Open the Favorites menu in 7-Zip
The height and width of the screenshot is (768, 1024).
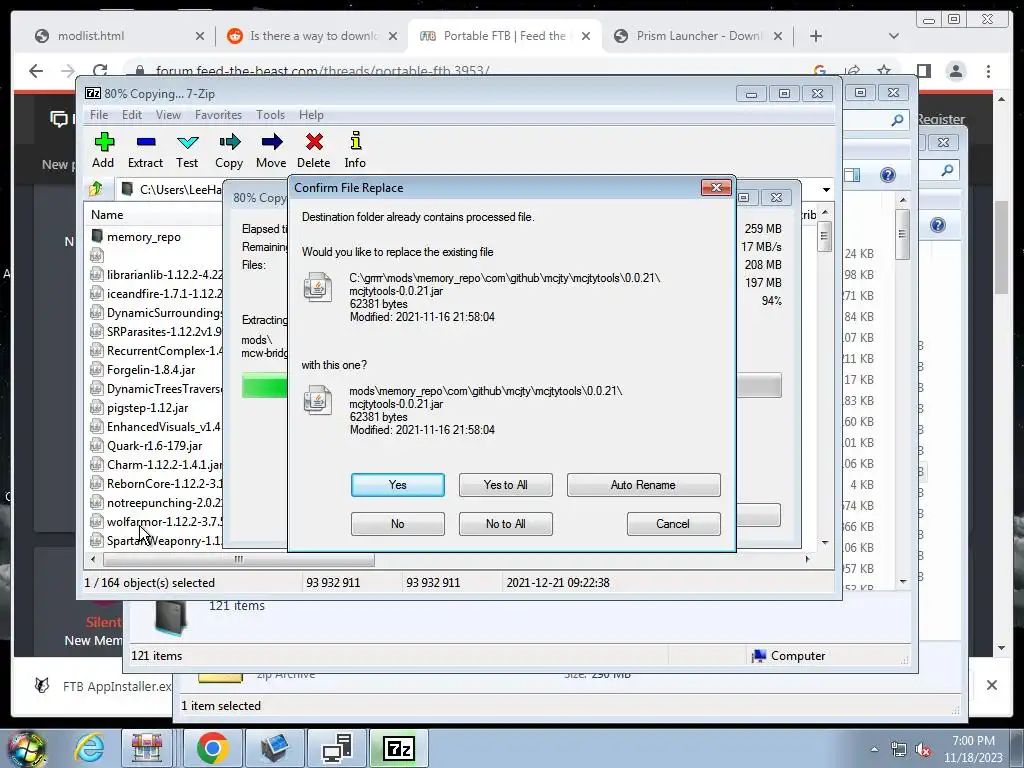click(x=218, y=115)
